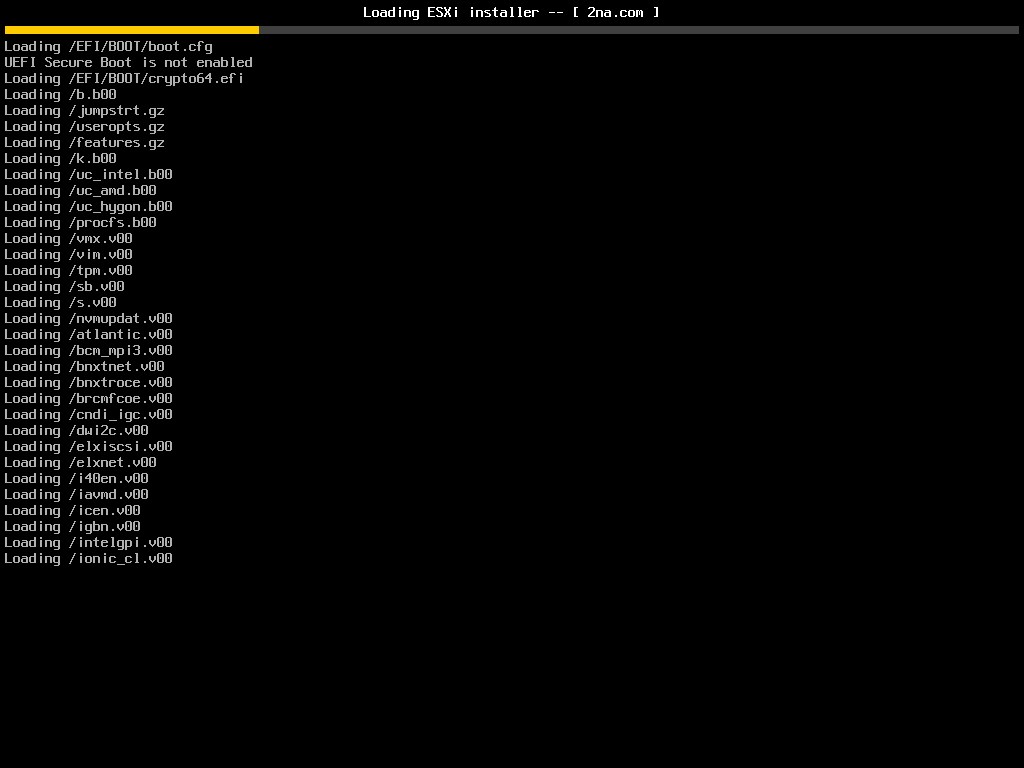Viewport: 1024px width, 768px height.
Task: Select the line 'Loading /EFI/BOOT/boot.cfg'
Action: tap(108, 46)
